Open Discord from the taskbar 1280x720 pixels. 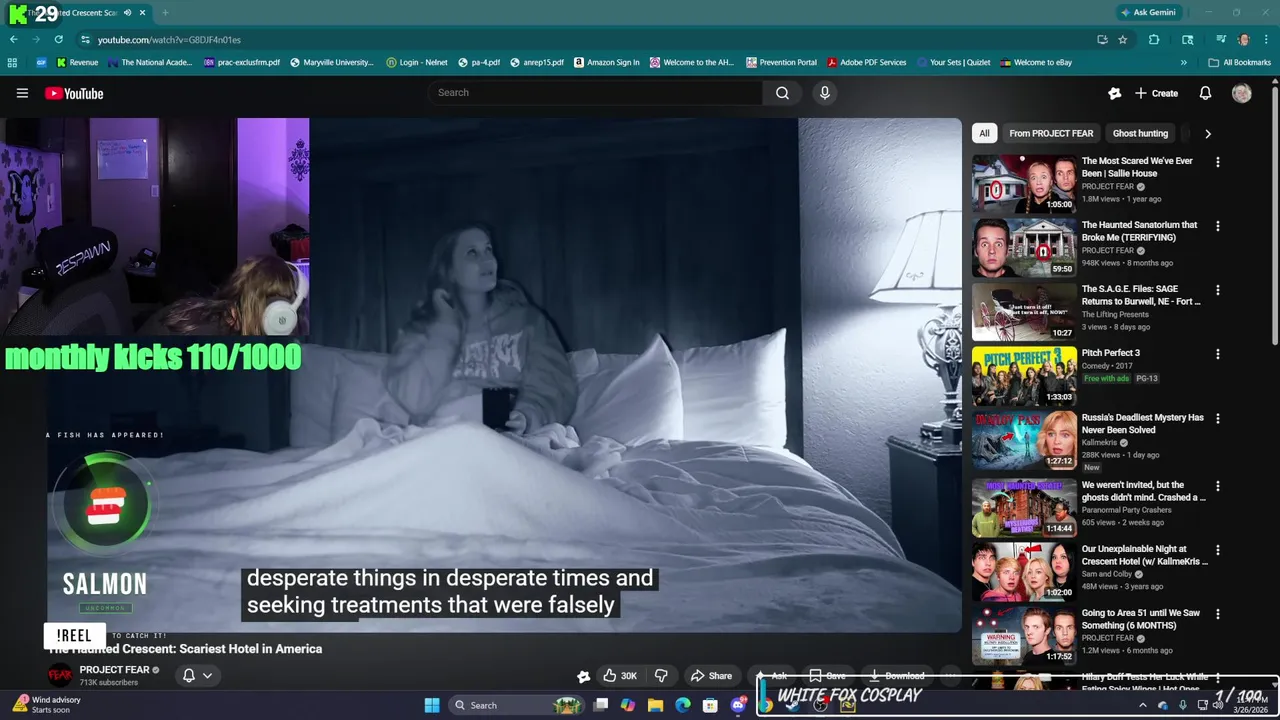coord(738,705)
